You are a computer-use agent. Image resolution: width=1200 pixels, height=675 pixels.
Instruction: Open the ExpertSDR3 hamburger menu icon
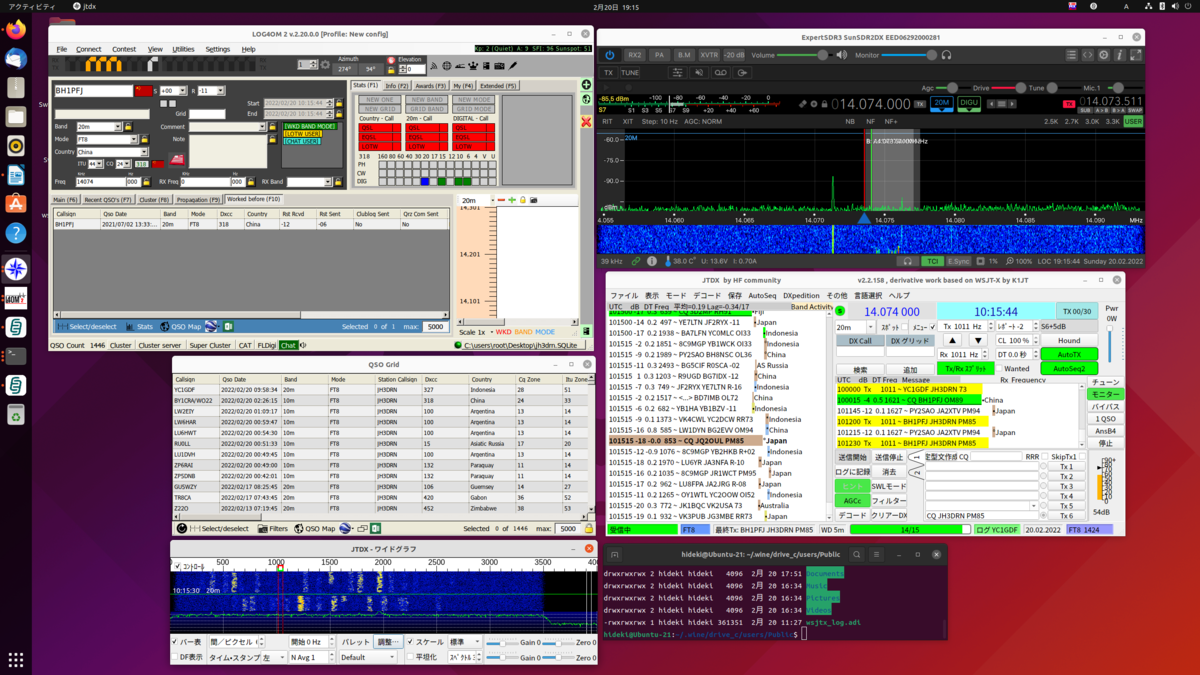1071,56
